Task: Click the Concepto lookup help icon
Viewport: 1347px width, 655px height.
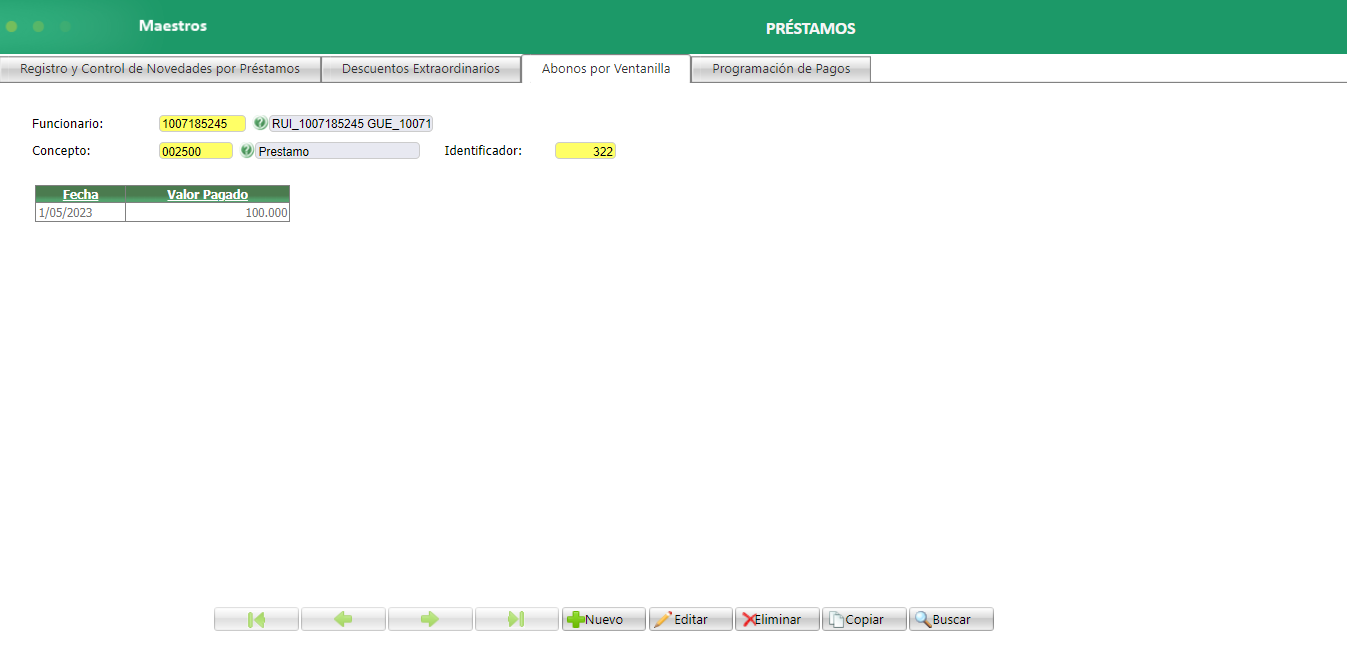Action: (246, 150)
